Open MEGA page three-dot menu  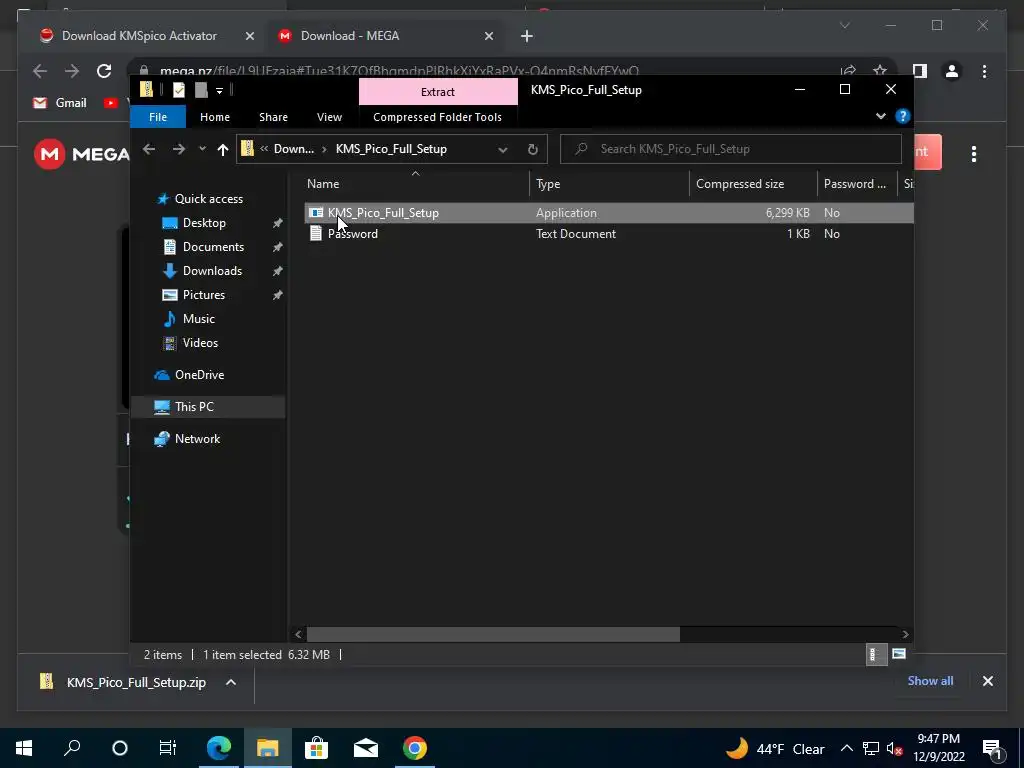tap(974, 154)
